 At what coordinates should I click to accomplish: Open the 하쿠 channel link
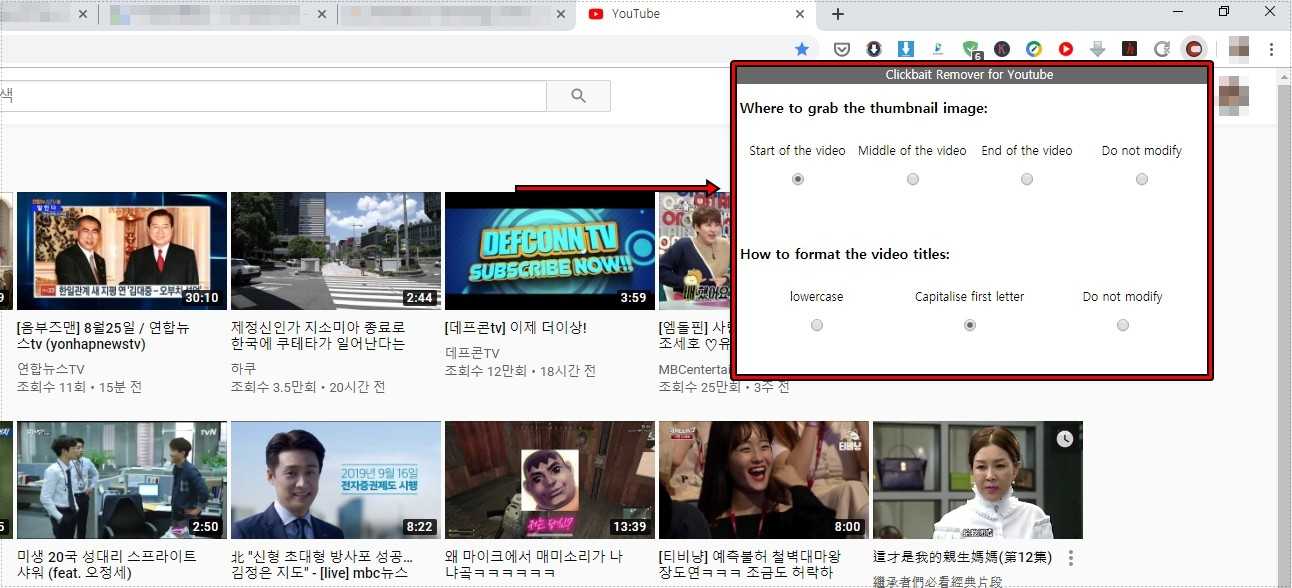[x=244, y=369]
